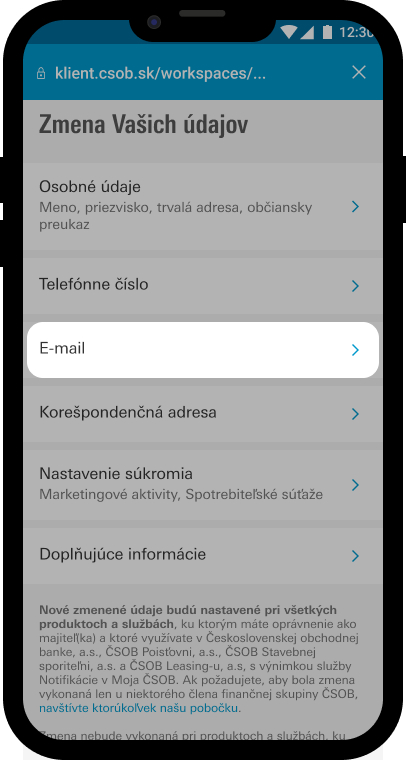Open the Korešpondenčná adresa entry label
Viewport: 406px width, 760px height.
pos(128,413)
